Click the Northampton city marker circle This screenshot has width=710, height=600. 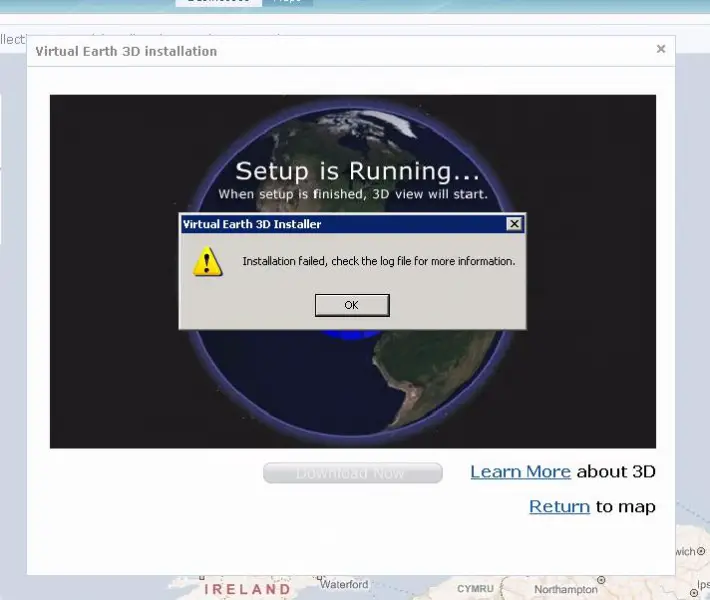pyautogui.click(x=601, y=580)
